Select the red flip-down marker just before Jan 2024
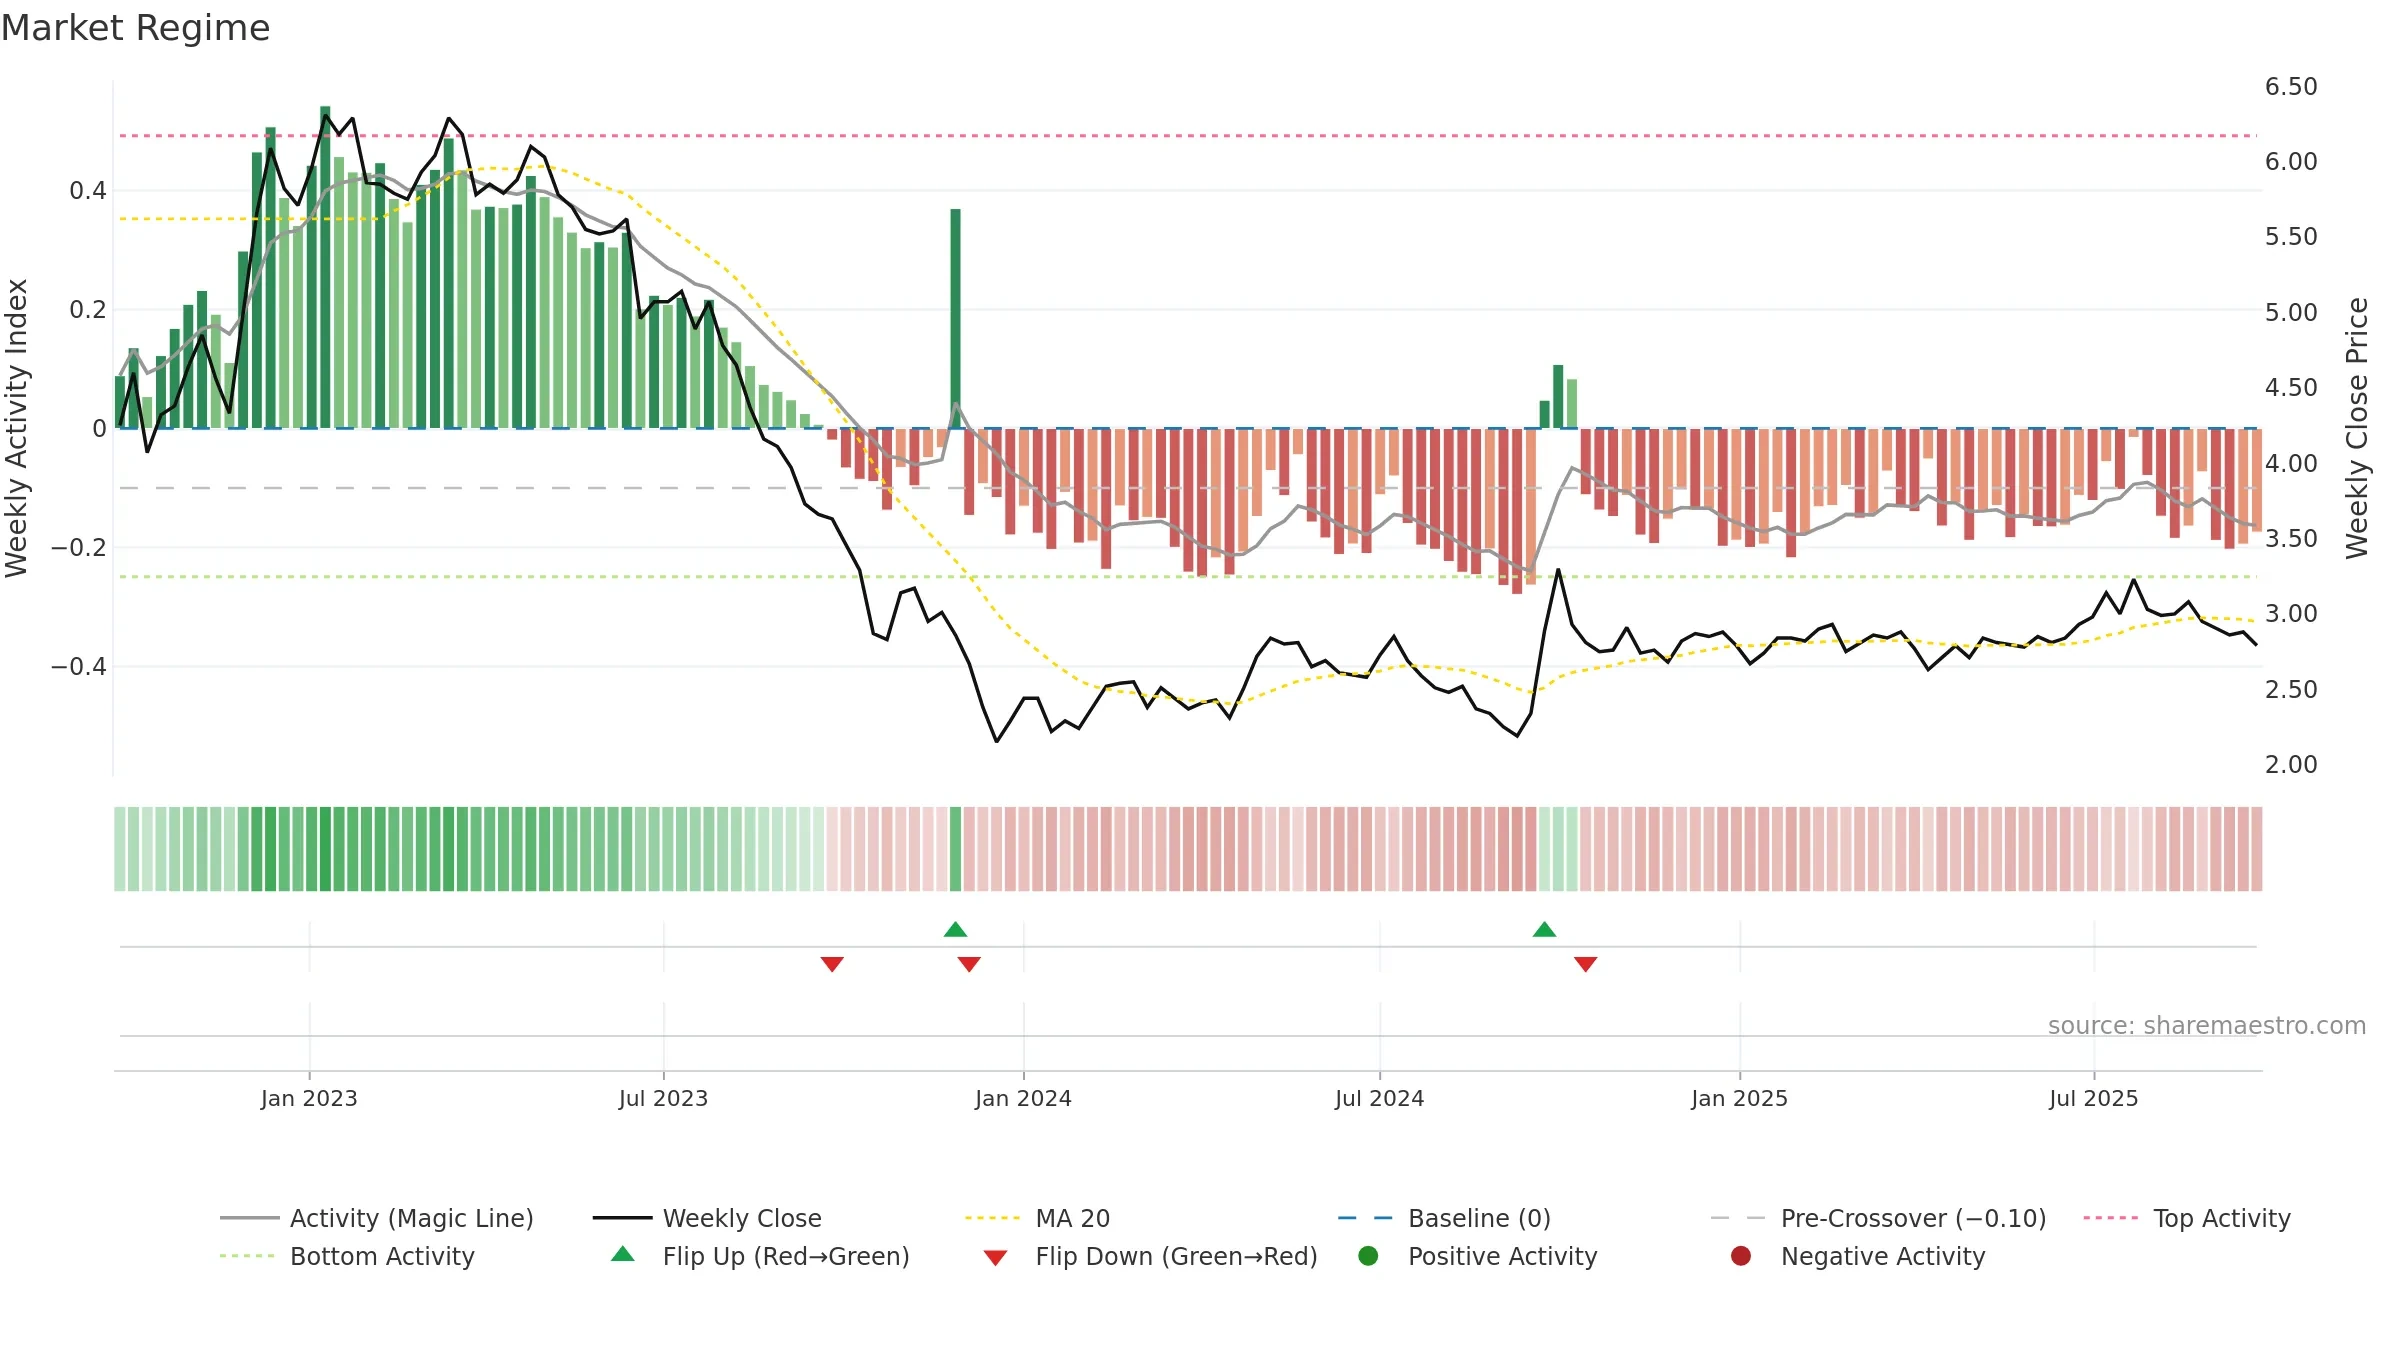 point(969,964)
